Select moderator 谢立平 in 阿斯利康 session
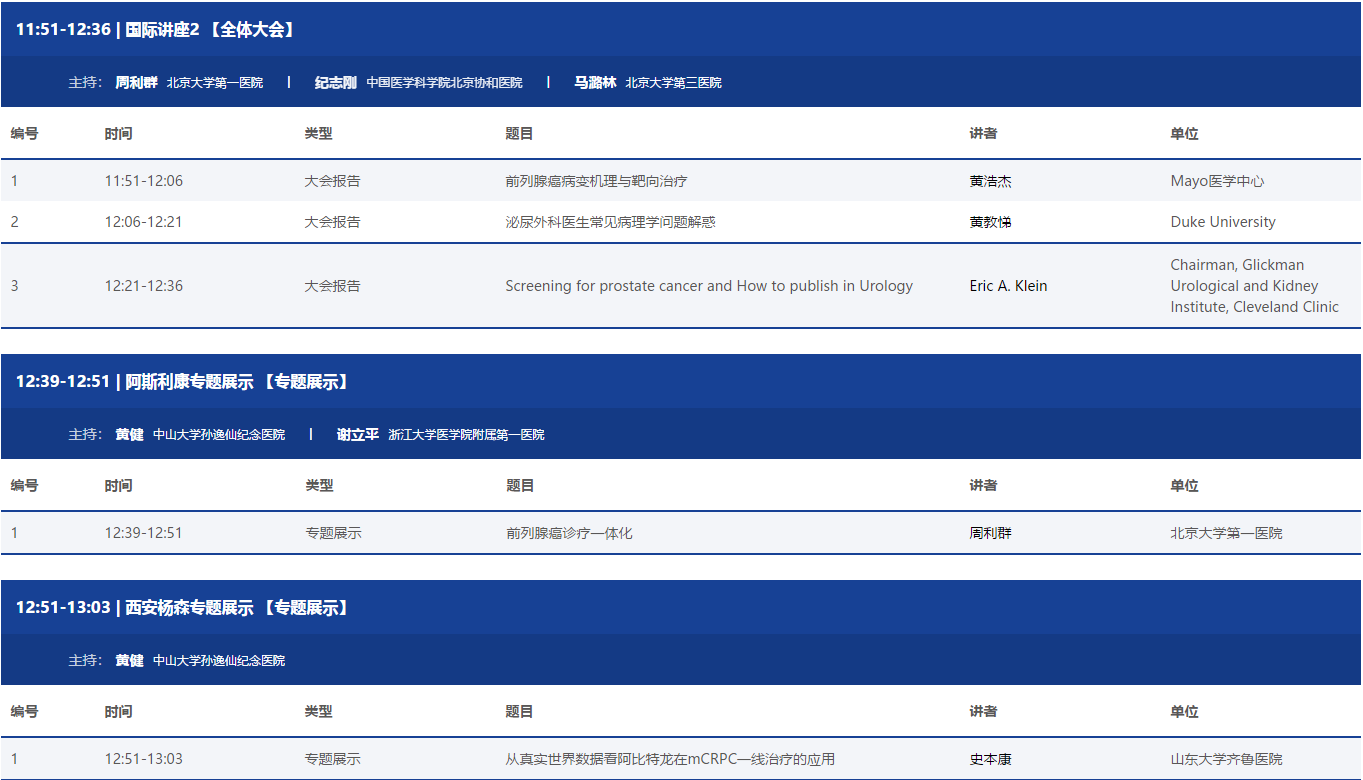This screenshot has width=1363, height=780. [357, 435]
